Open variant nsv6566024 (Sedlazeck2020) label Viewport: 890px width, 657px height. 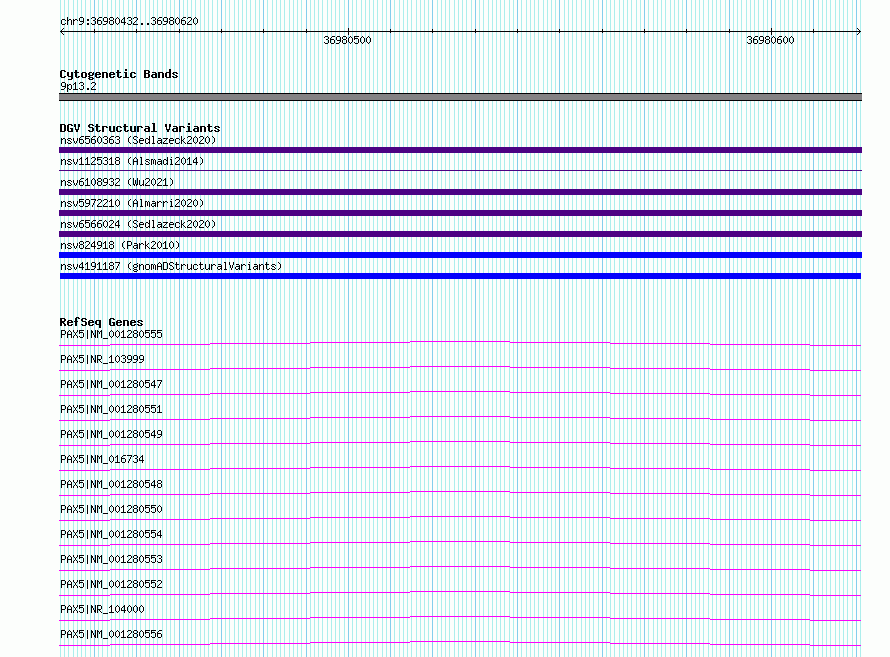point(138,224)
